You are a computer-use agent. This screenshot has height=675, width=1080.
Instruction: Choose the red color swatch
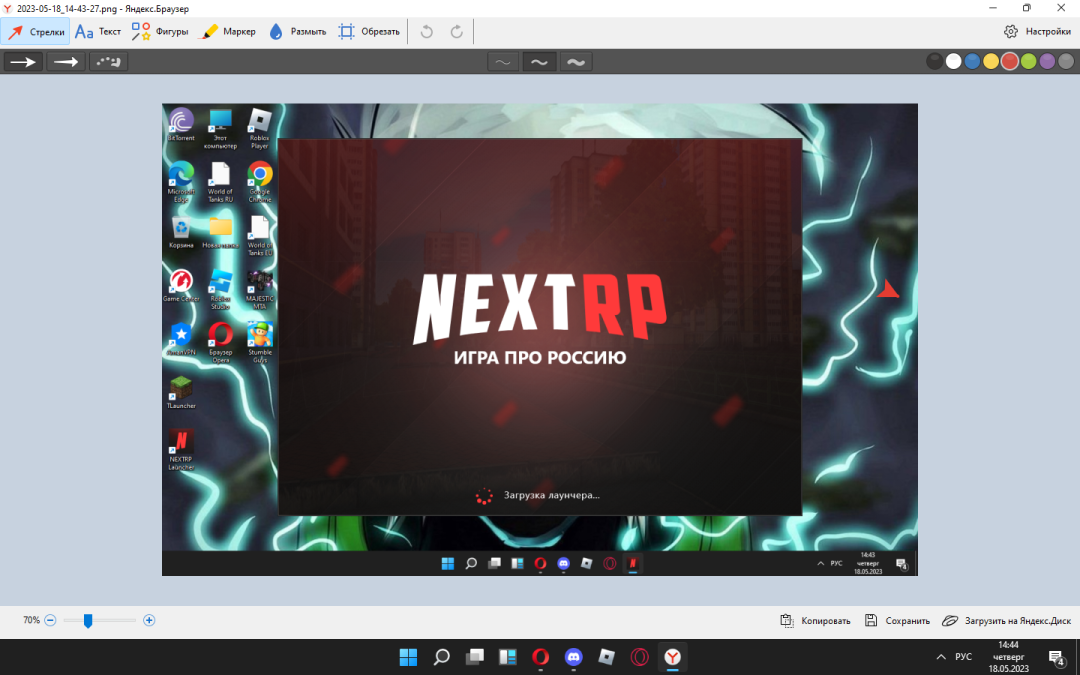click(1010, 62)
